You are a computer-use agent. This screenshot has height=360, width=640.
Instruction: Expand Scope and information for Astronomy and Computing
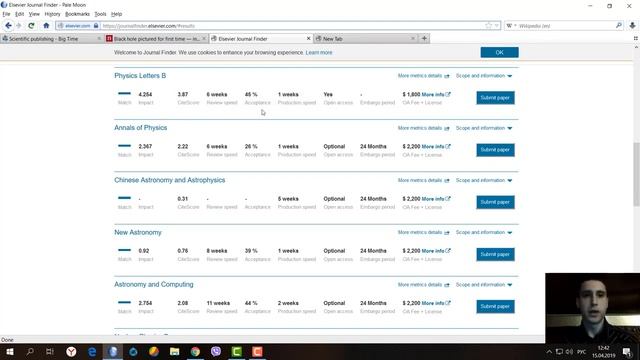[484, 285]
